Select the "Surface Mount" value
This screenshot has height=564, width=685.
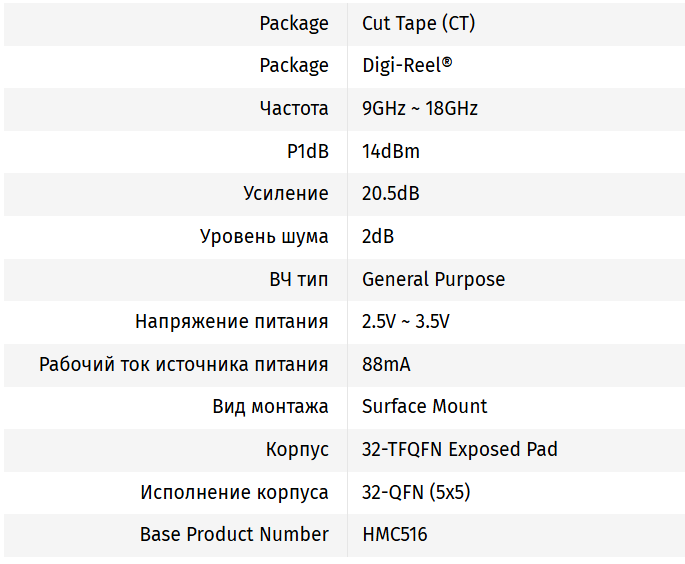coord(424,406)
